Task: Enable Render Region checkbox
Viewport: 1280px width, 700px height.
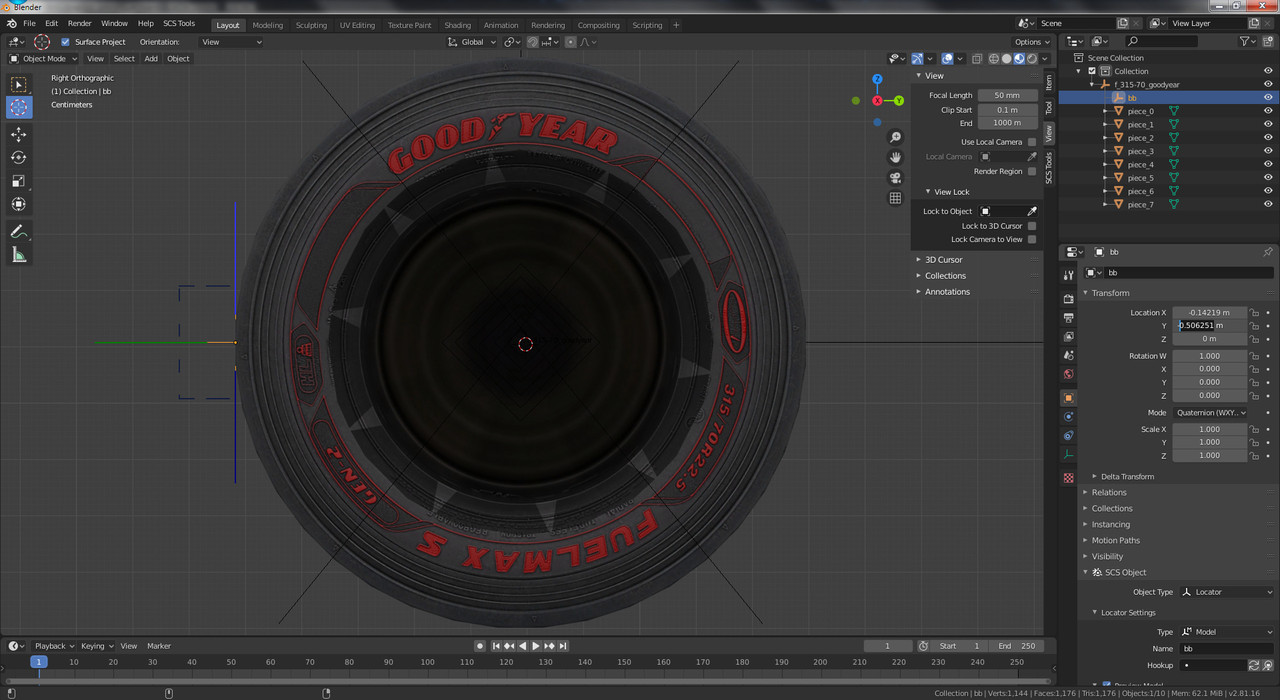Action: (1032, 171)
